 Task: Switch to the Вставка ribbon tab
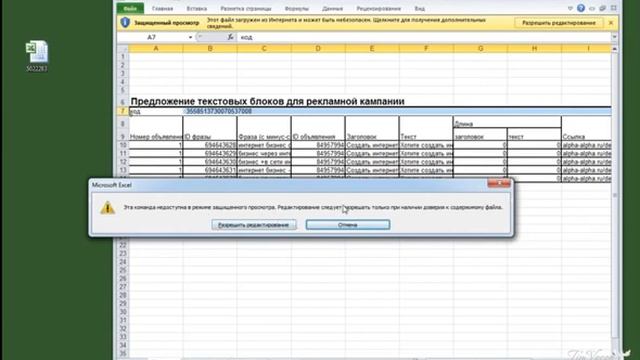click(197, 9)
